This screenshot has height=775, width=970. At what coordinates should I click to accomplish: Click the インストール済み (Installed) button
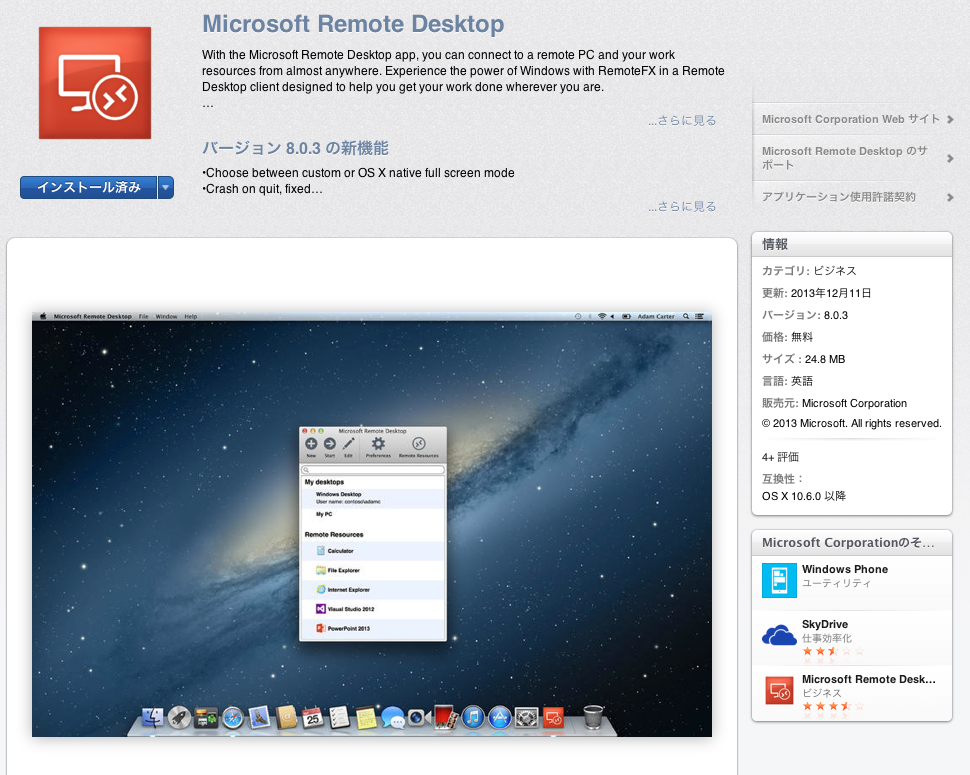pos(88,187)
